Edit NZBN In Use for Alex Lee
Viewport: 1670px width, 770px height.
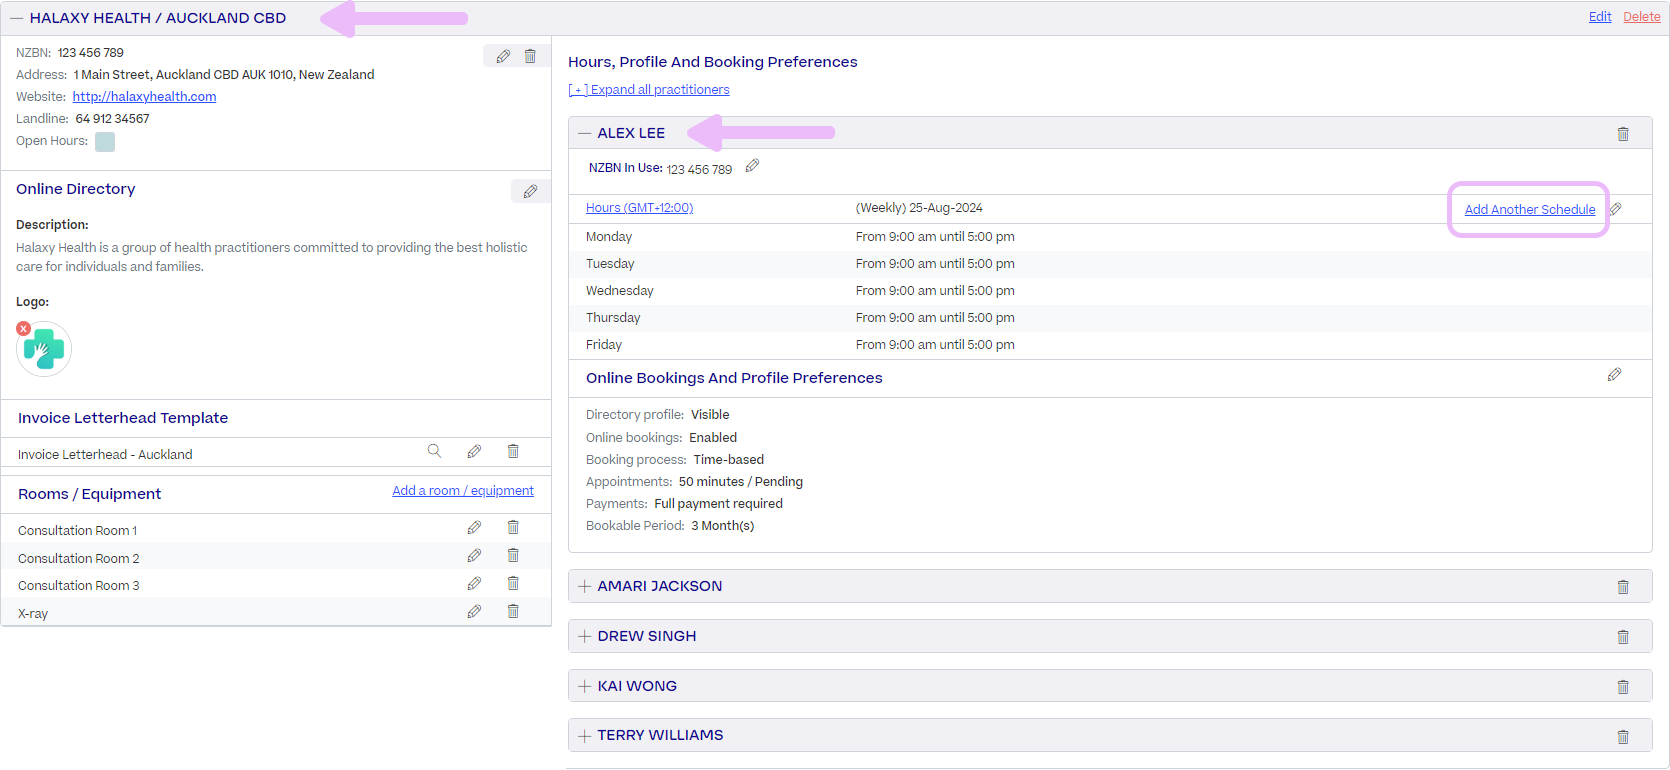click(752, 166)
